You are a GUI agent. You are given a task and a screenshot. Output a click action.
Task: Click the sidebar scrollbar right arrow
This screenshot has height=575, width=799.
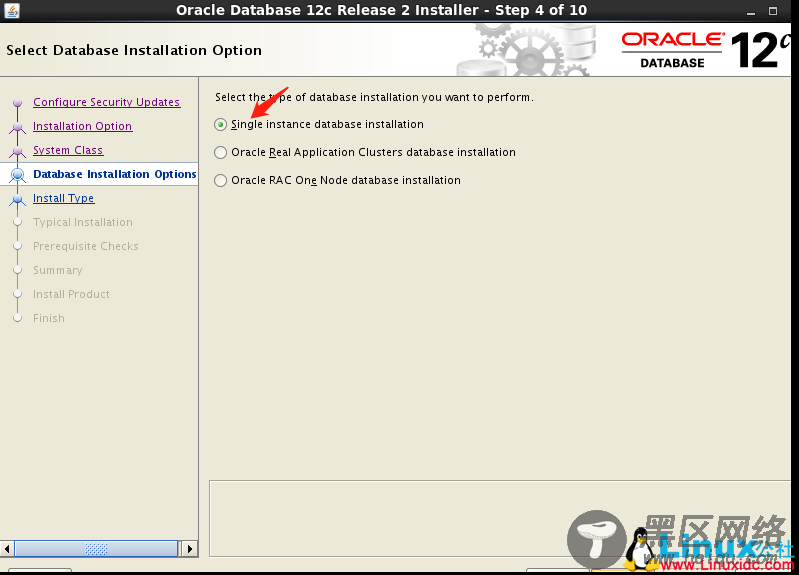(190, 548)
